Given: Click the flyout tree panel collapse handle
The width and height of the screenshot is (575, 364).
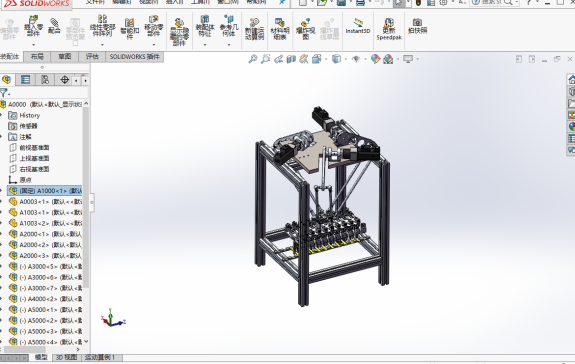Looking at the screenshot, I should (x=92, y=202).
